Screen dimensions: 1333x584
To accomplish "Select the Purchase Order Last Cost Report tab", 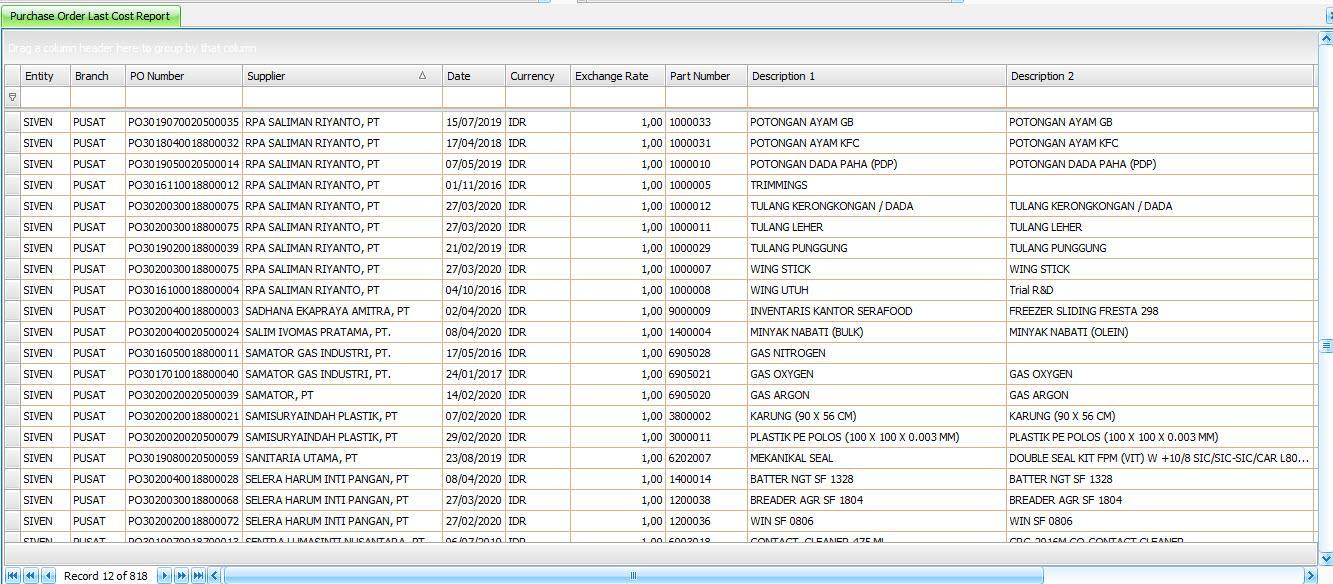I will click(x=90, y=16).
